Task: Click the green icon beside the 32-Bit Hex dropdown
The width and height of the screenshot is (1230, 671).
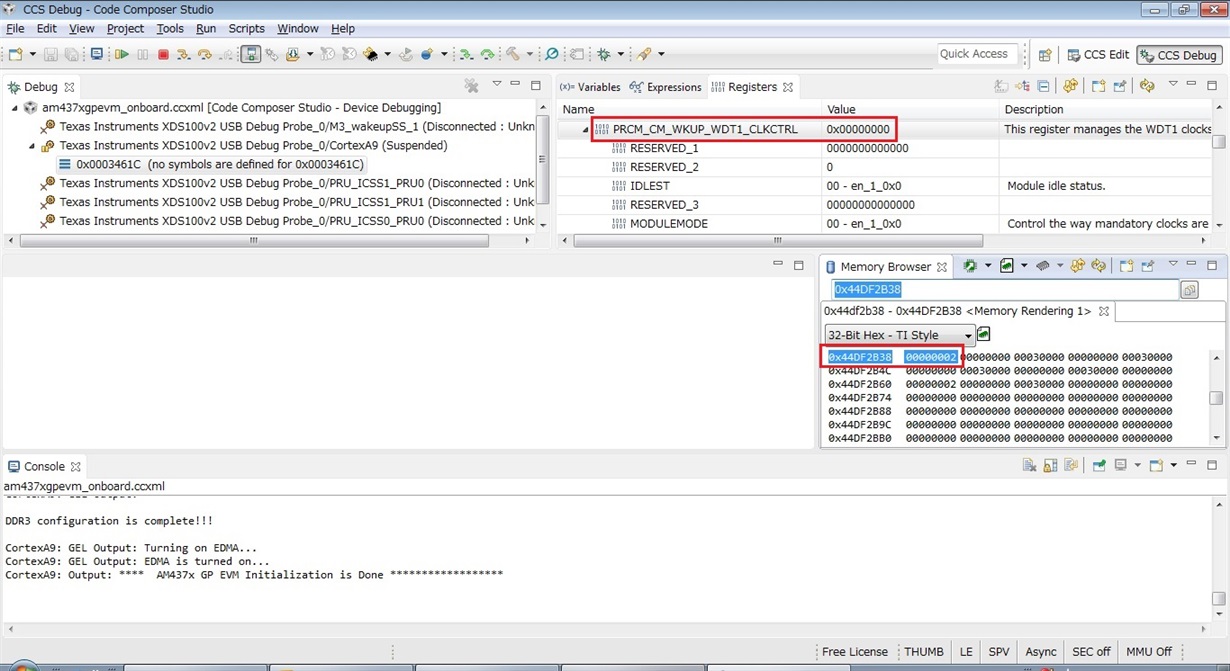Action: point(983,334)
